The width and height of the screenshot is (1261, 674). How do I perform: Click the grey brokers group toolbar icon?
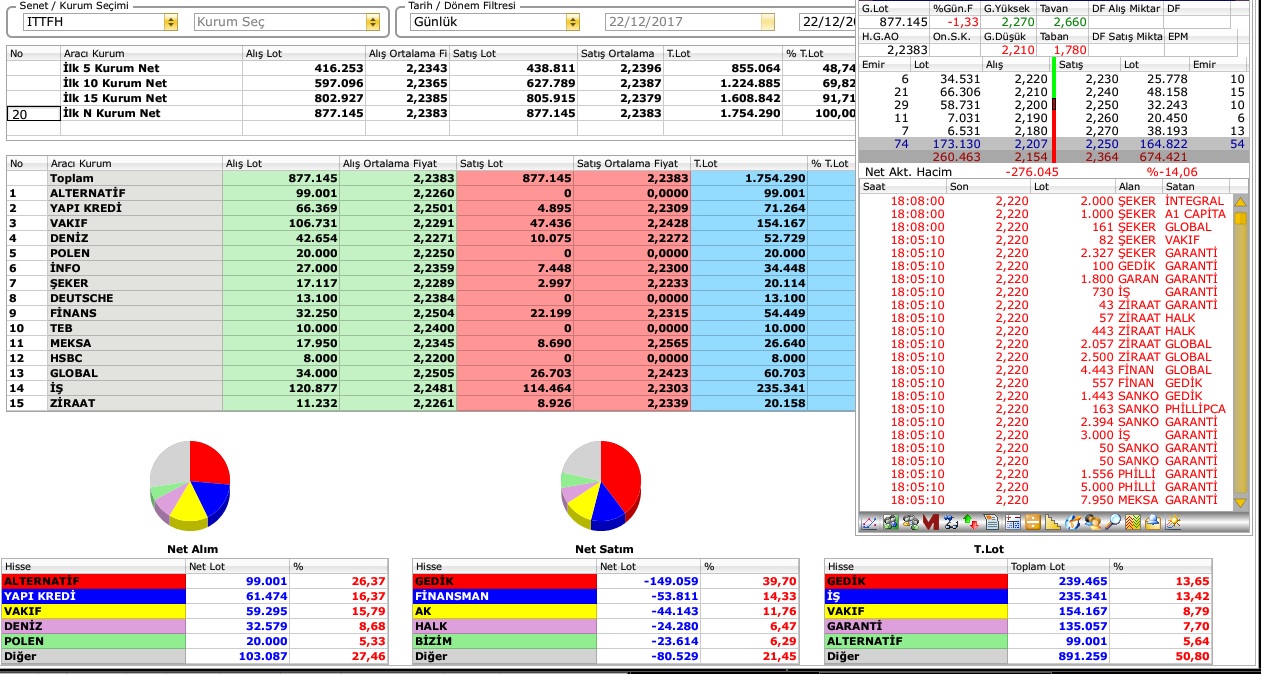tap(911, 522)
